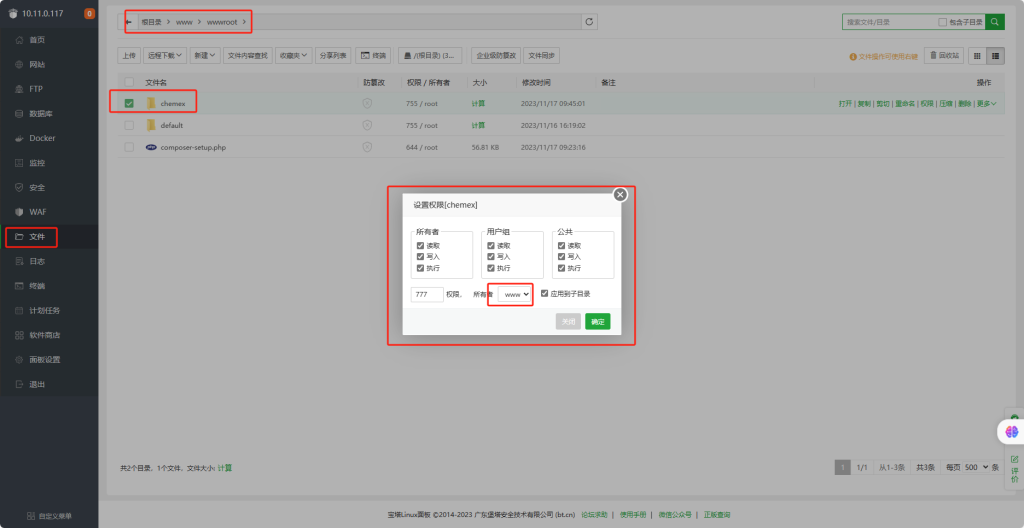Image resolution: width=1024 pixels, height=528 pixels.
Task: Click tamper-proof shield icon for chemex
Action: pyautogui.click(x=367, y=103)
